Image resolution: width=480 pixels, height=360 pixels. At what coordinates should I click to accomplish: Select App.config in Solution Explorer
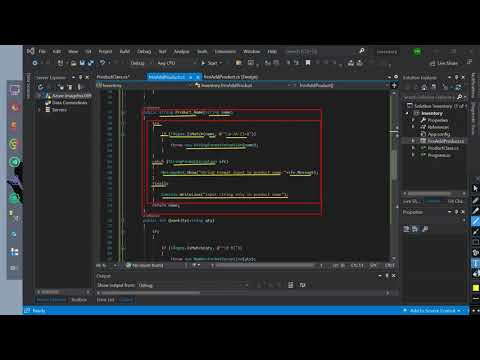[x=435, y=134]
